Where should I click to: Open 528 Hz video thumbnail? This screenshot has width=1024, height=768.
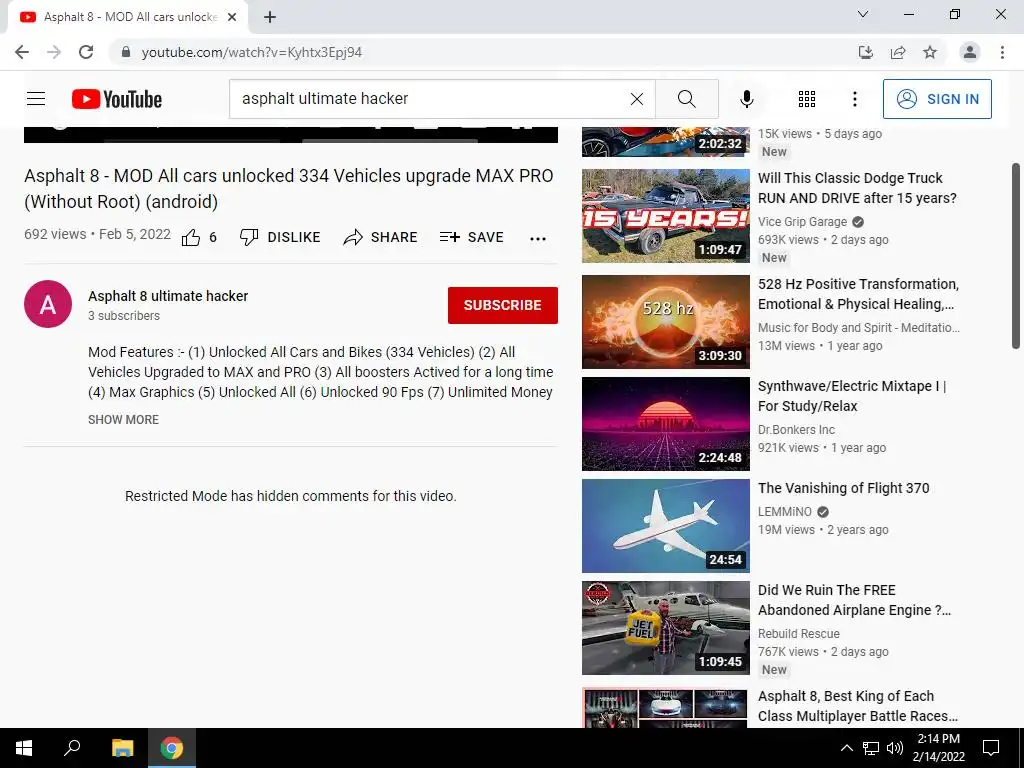point(665,322)
